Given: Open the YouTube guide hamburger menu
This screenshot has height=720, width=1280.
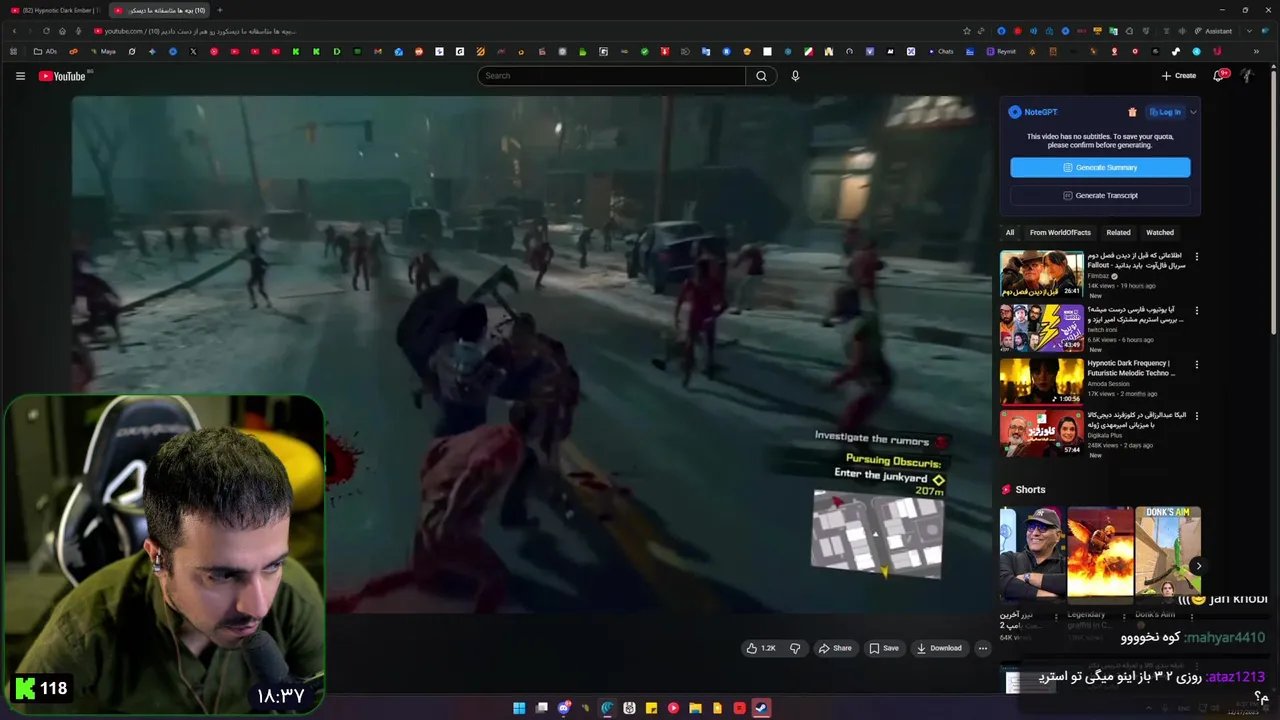Looking at the screenshot, I should point(20,76).
